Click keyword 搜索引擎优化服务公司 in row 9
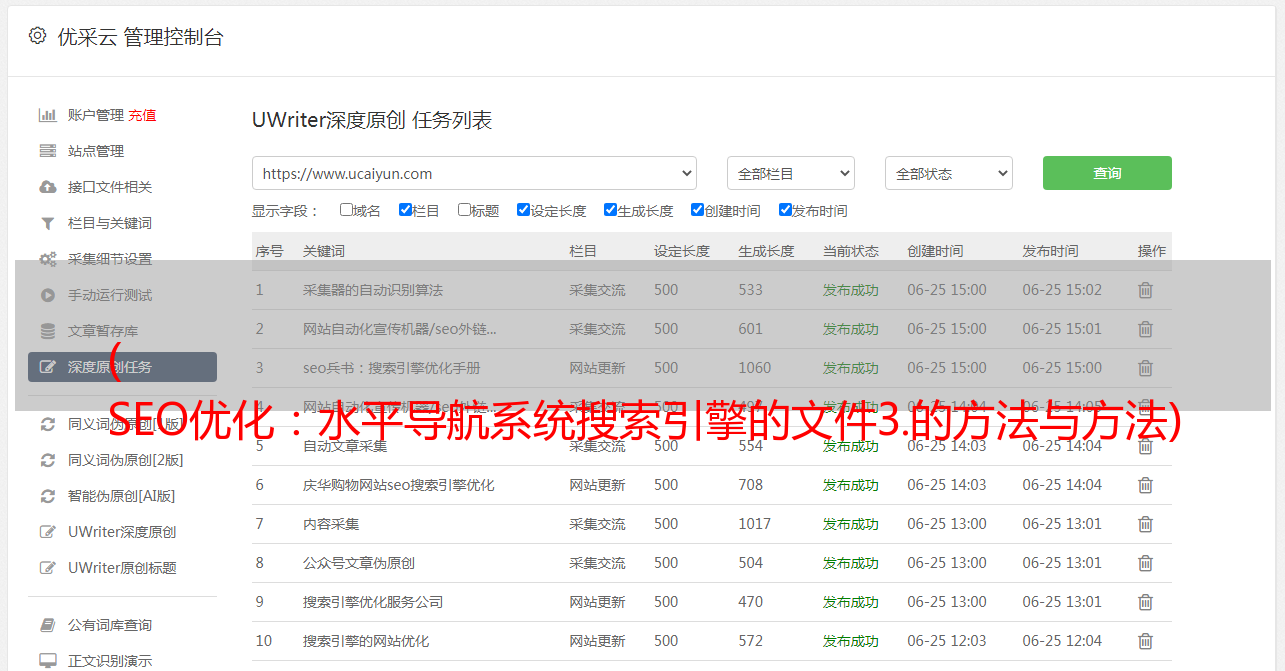 coord(373,602)
